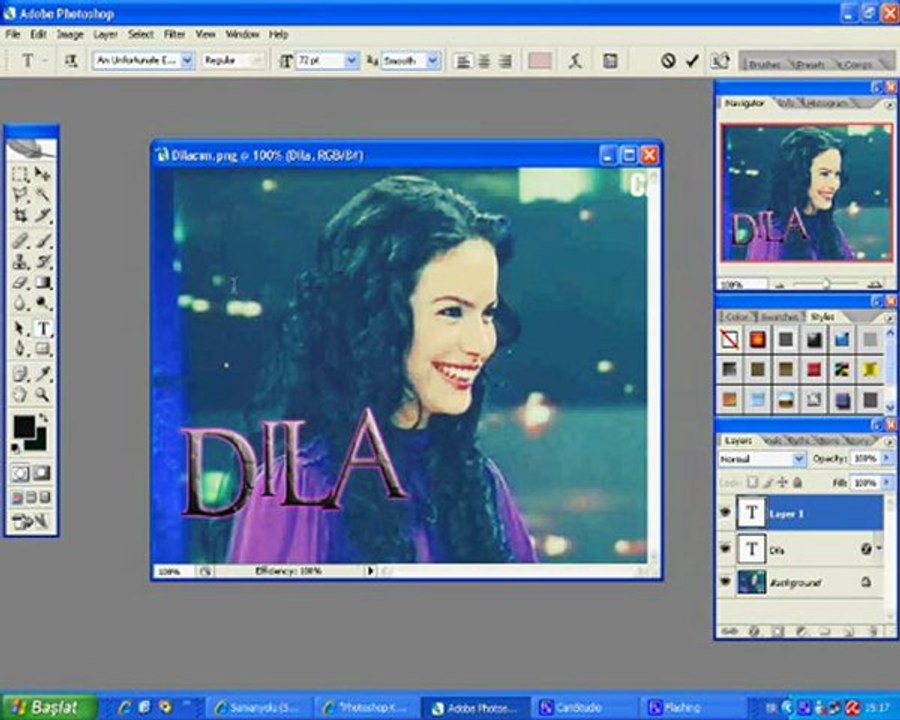Select the Dodge tool

42,303
